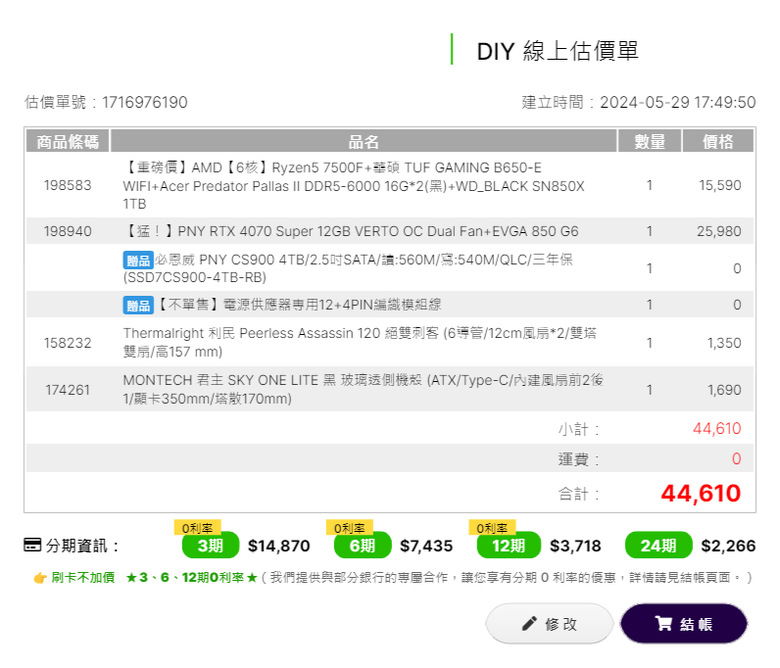Click the installment amount $3,718
This screenshot has height=668, width=780.
[x=576, y=546]
